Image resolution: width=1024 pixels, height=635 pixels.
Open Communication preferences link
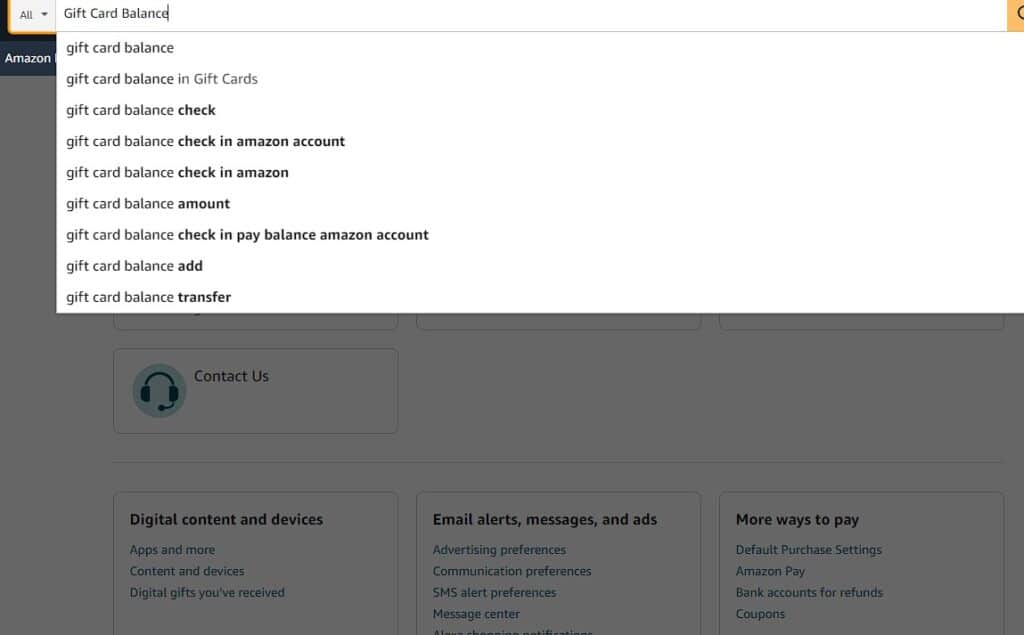point(511,571)
